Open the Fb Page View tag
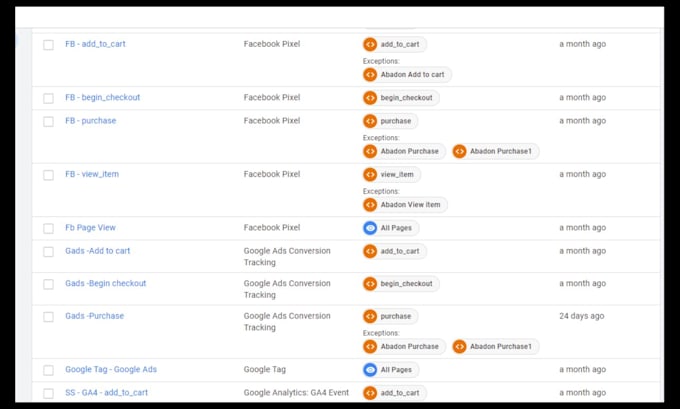The image size is (680, 409). pos(90,227)
